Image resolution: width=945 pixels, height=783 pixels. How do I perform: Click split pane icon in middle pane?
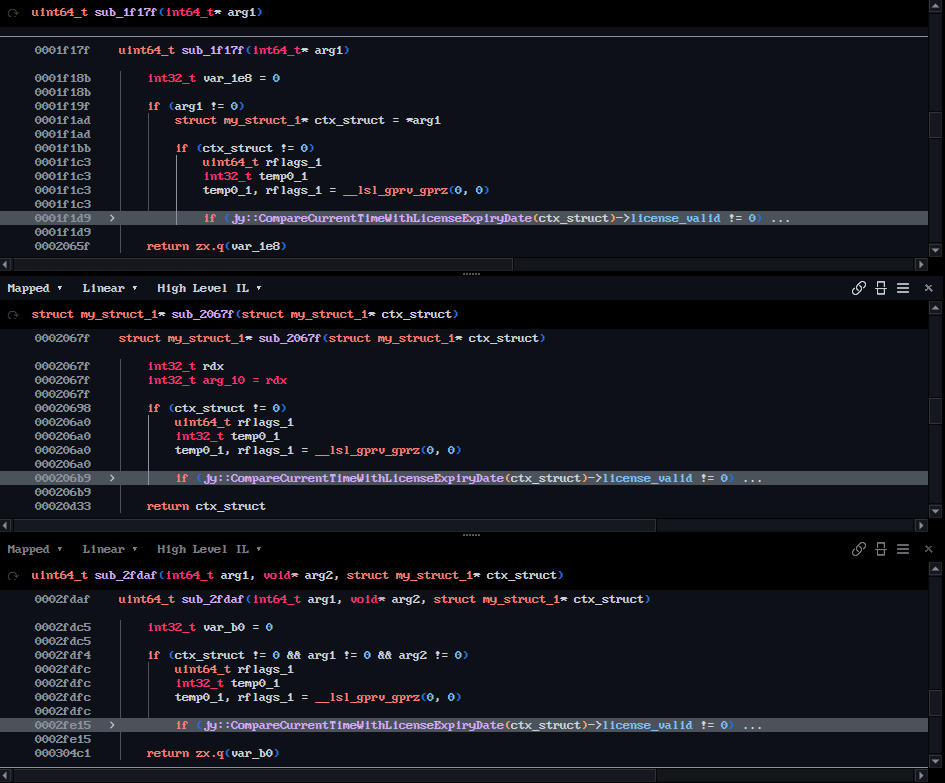881,288
